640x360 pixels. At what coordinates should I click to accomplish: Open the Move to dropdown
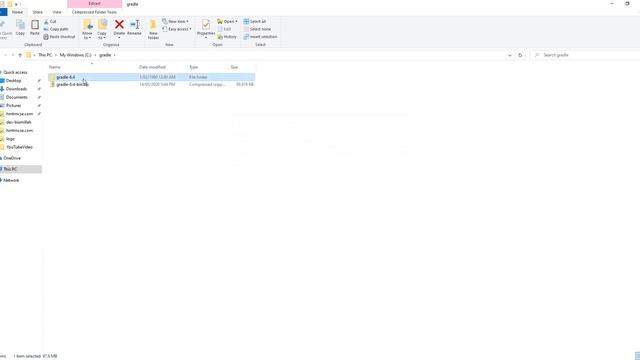[x=87, y=29]
